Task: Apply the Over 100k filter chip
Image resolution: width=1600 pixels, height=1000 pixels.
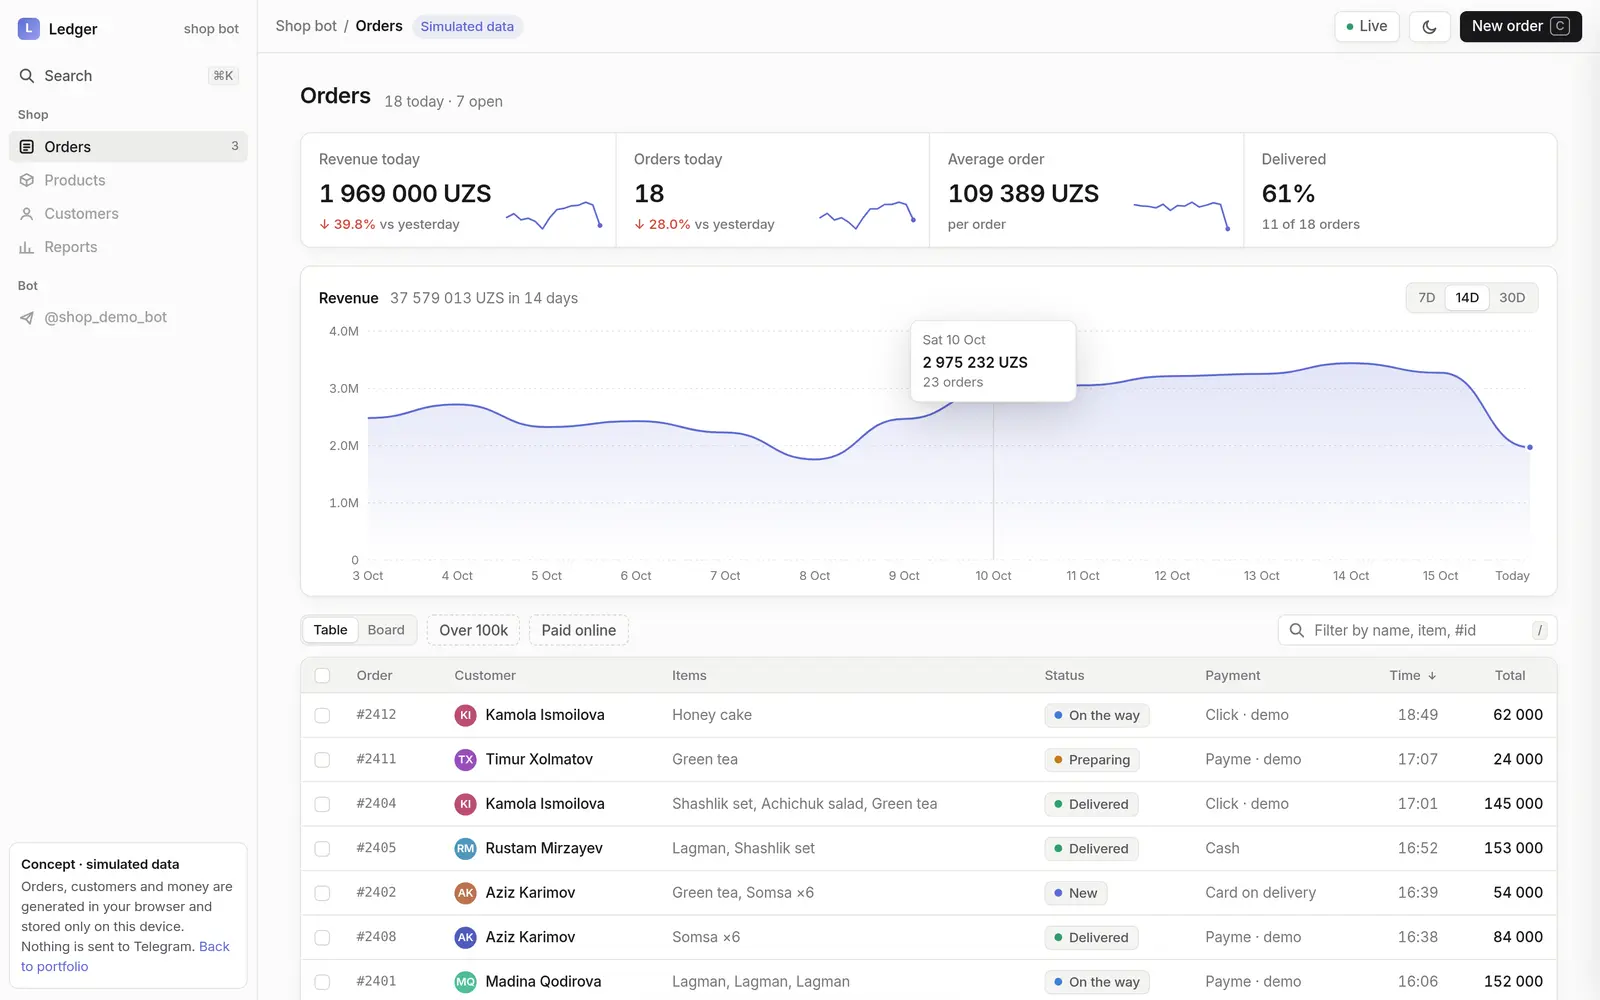Action: [x=473, y=630]
